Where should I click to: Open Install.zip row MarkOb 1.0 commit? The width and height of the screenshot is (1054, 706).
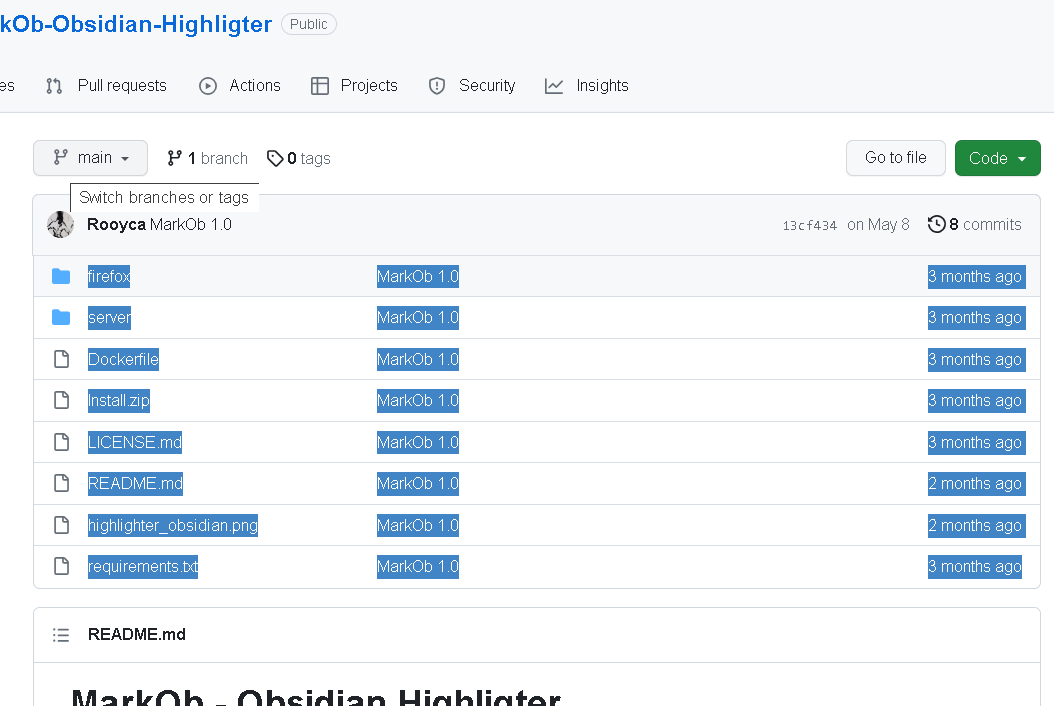[x=418, y=401]
